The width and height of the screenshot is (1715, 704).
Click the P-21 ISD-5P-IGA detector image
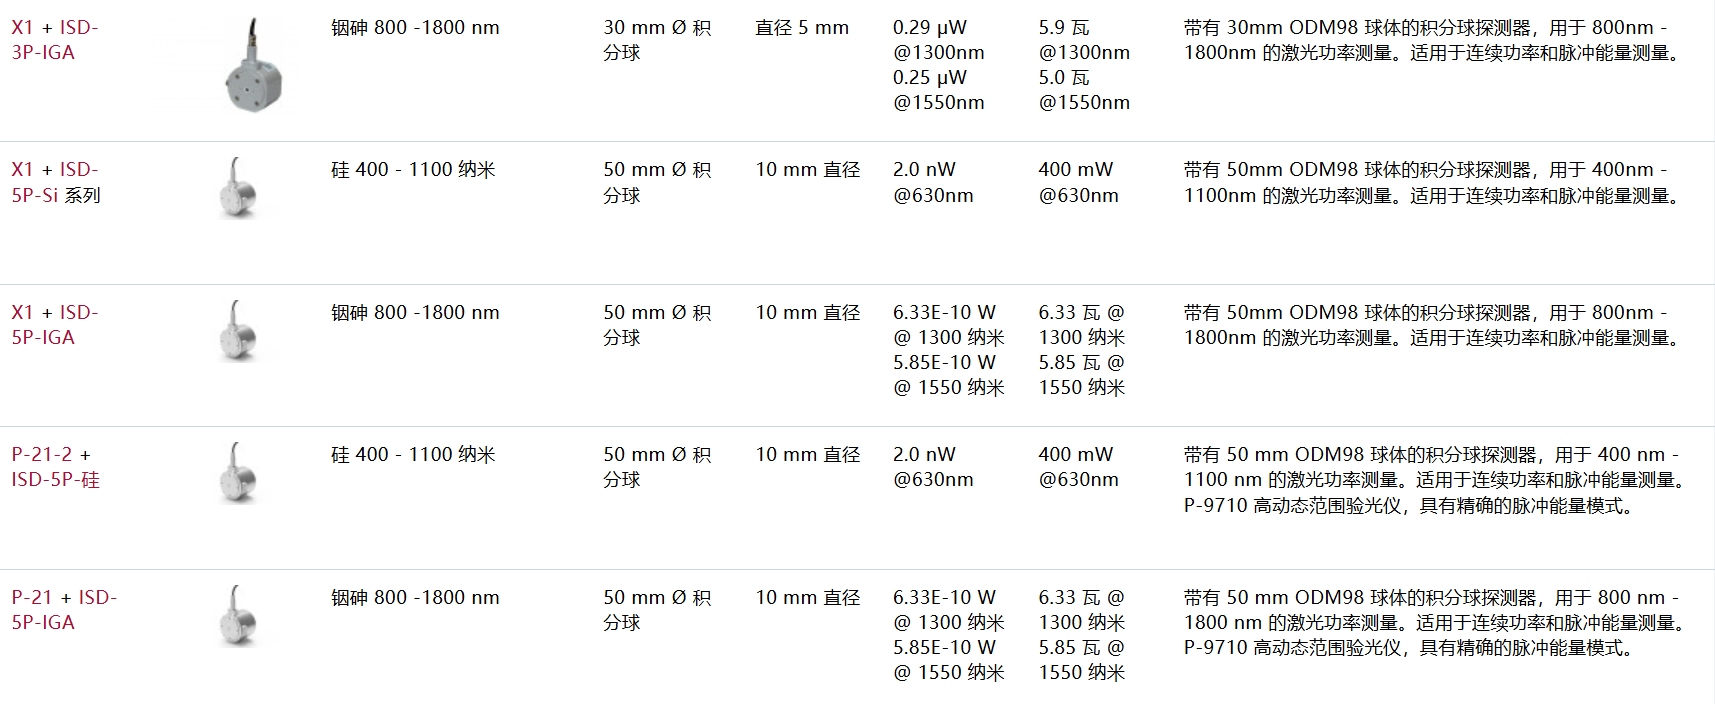point(238,615)
